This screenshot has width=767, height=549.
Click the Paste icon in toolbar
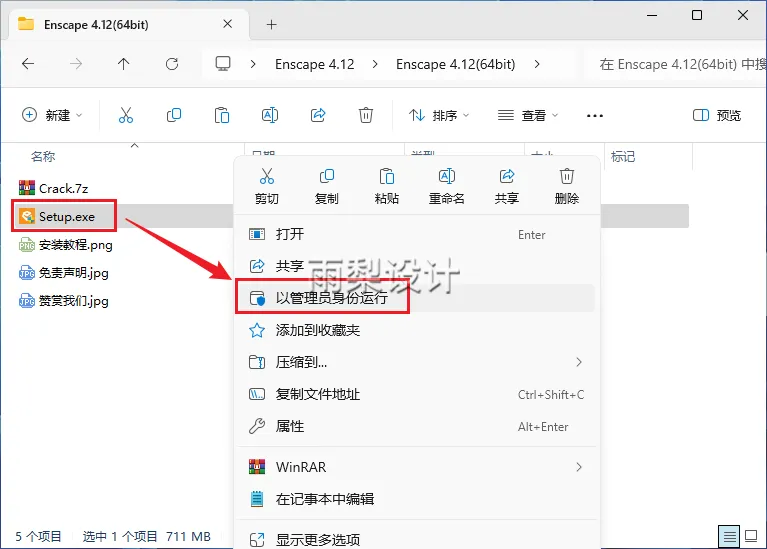[222, 115]
